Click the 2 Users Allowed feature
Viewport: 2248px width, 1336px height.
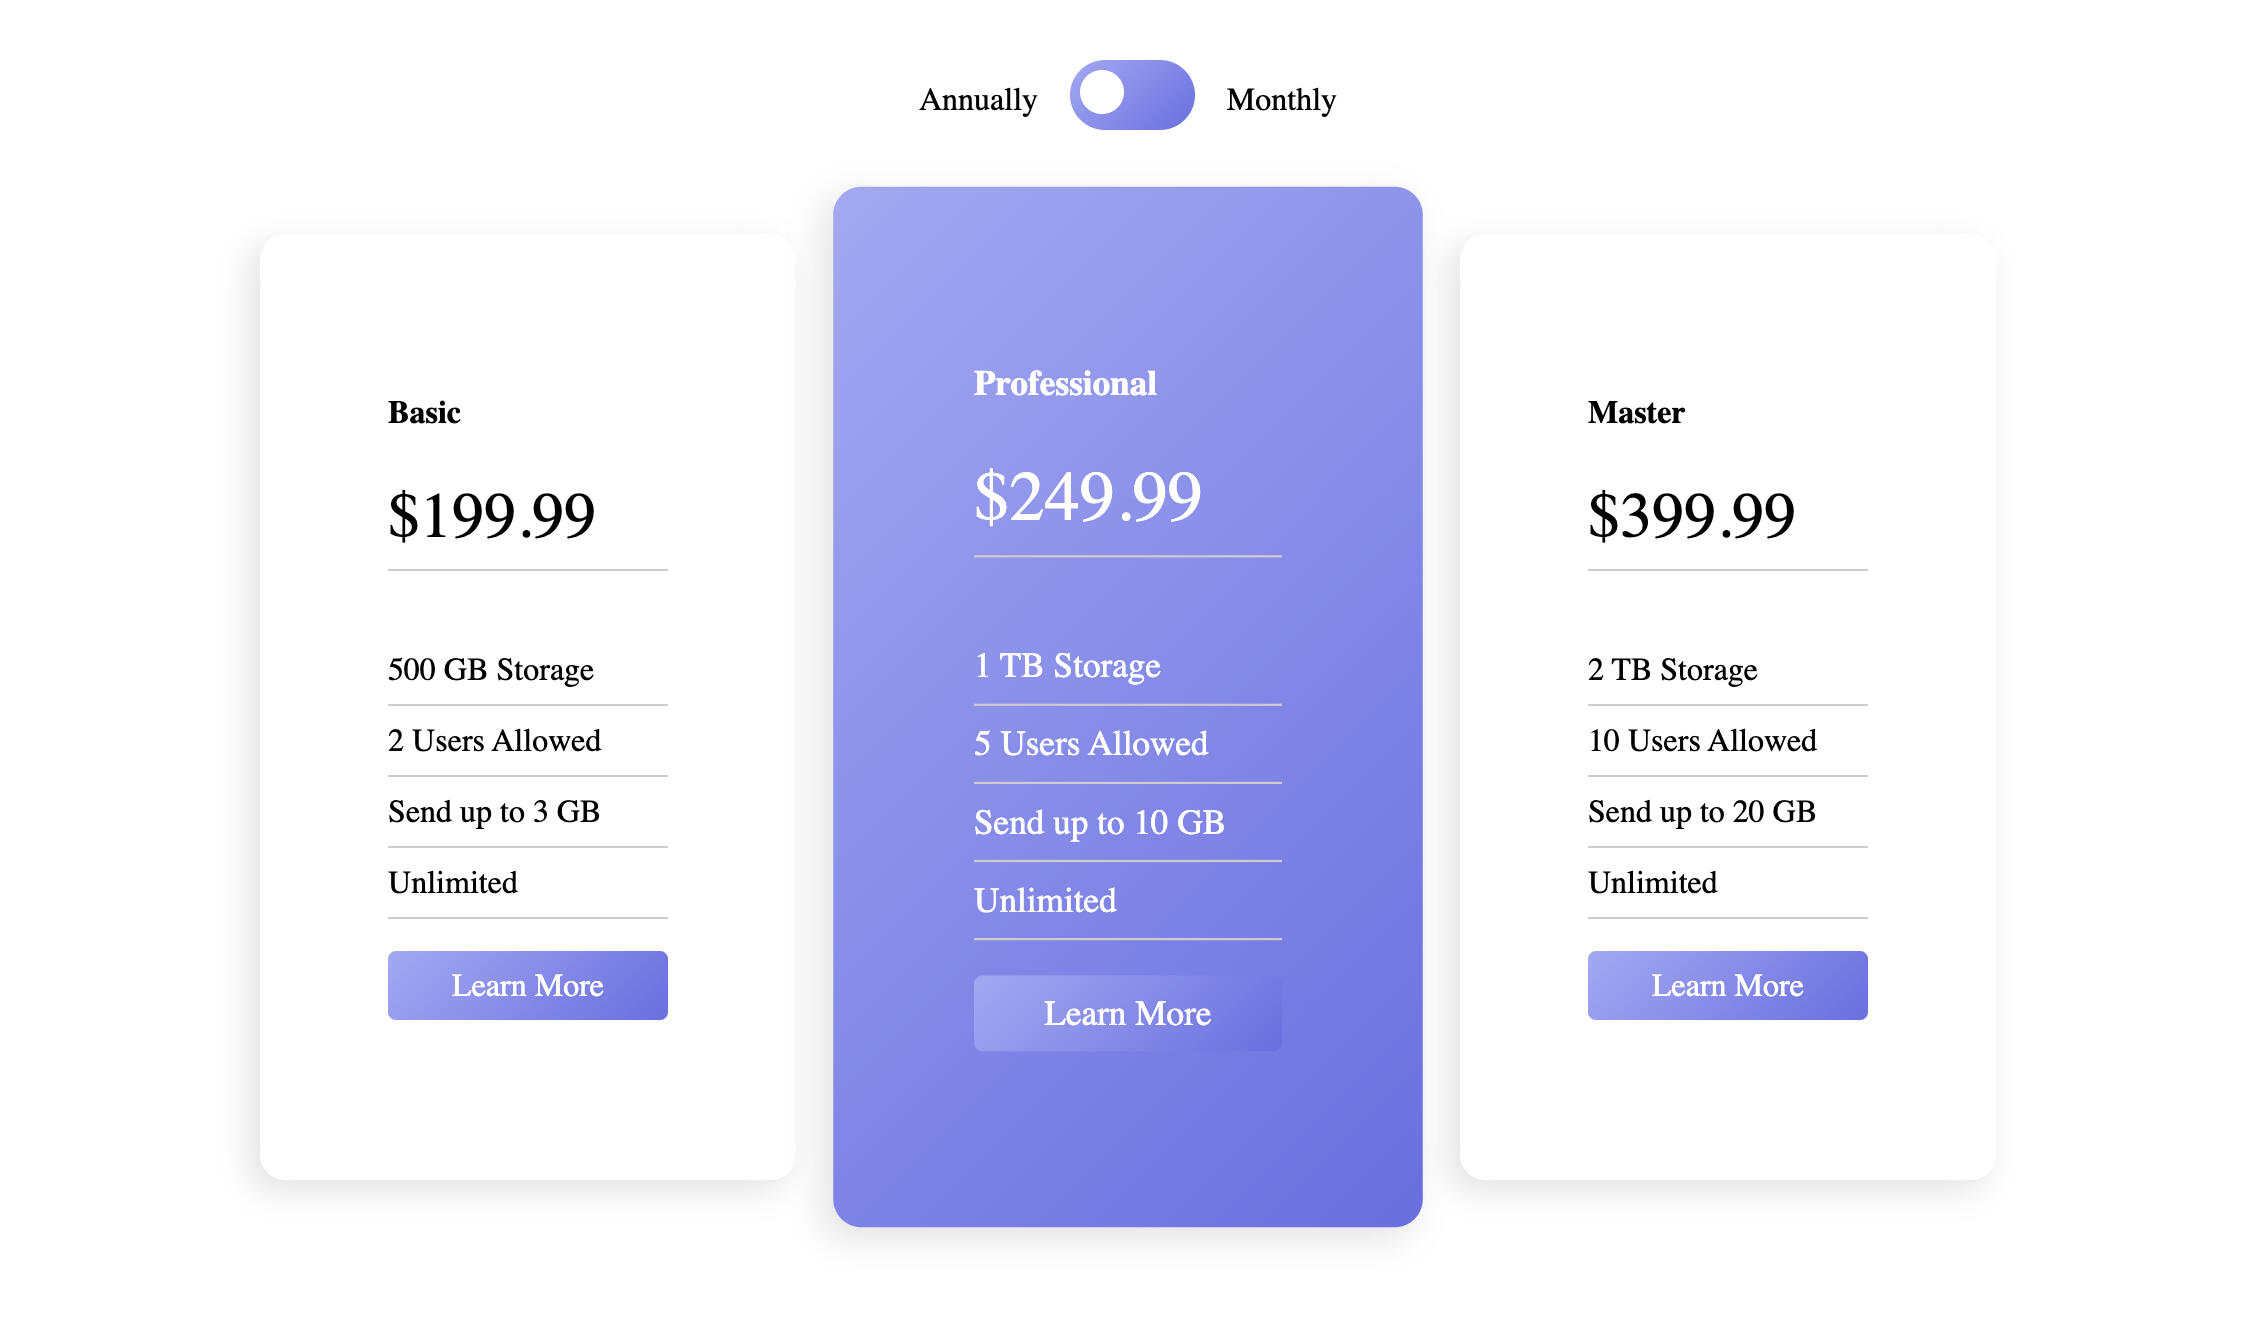click(494, 740)
